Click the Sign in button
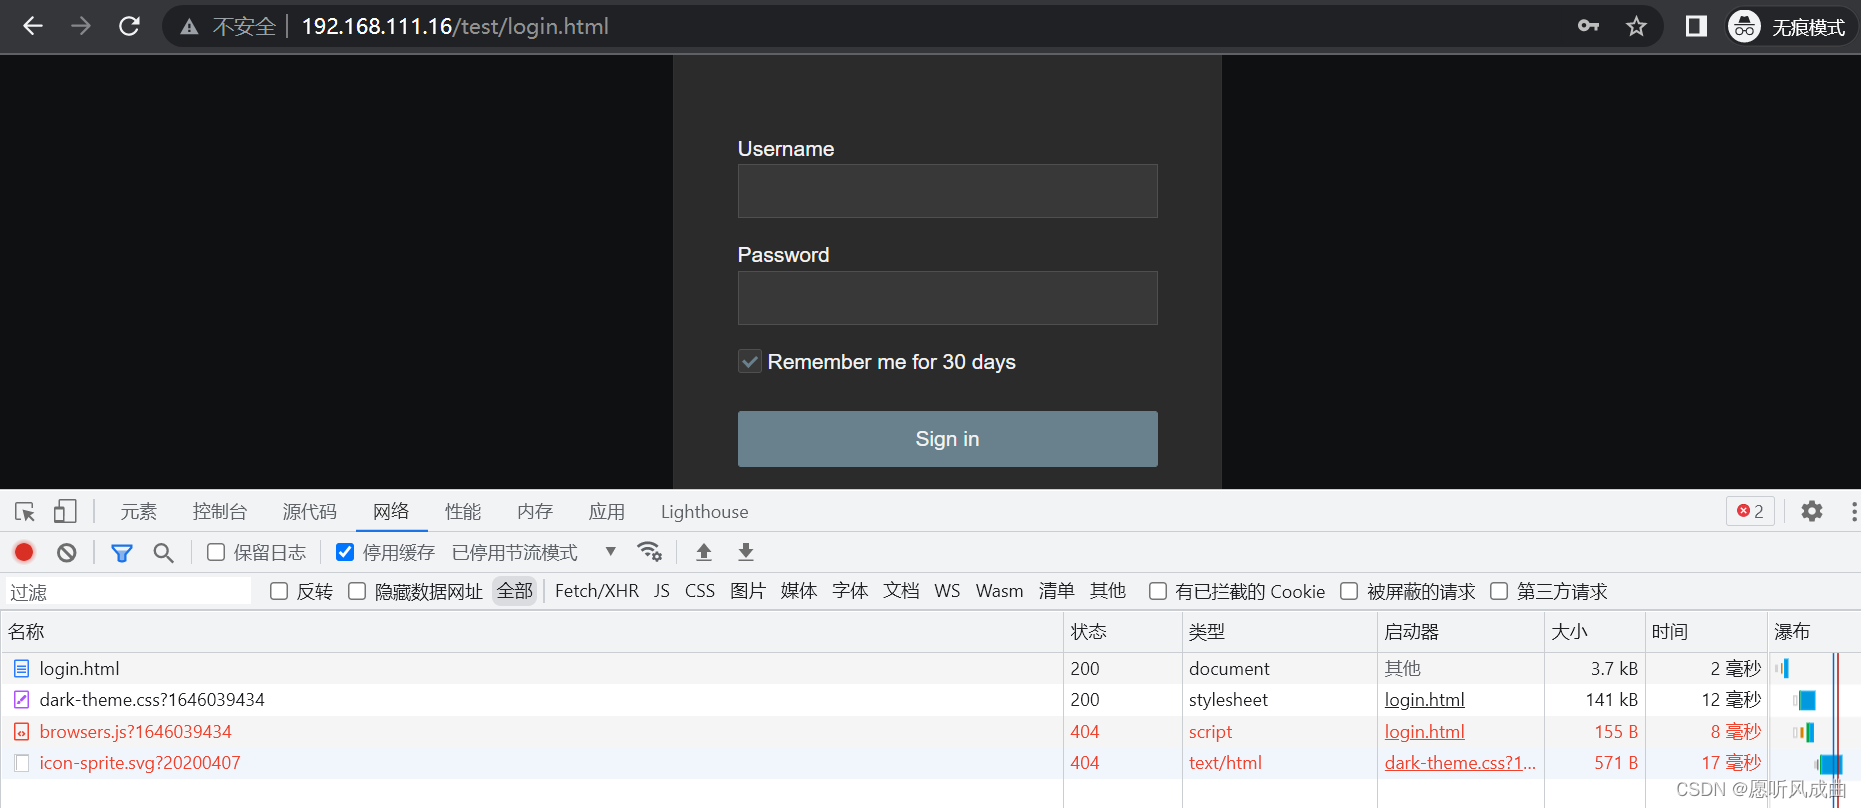 (x=947, y=439)
